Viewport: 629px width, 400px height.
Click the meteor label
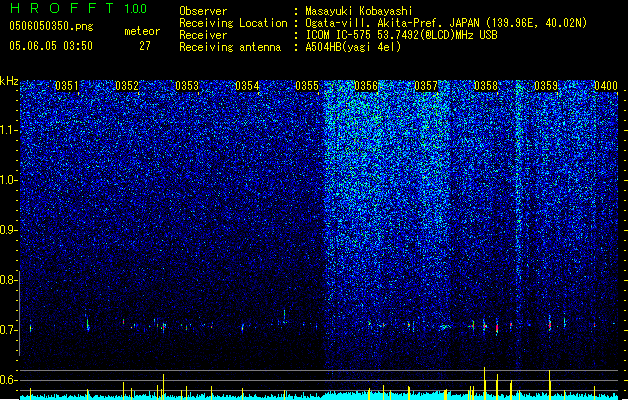pos(142,31)
